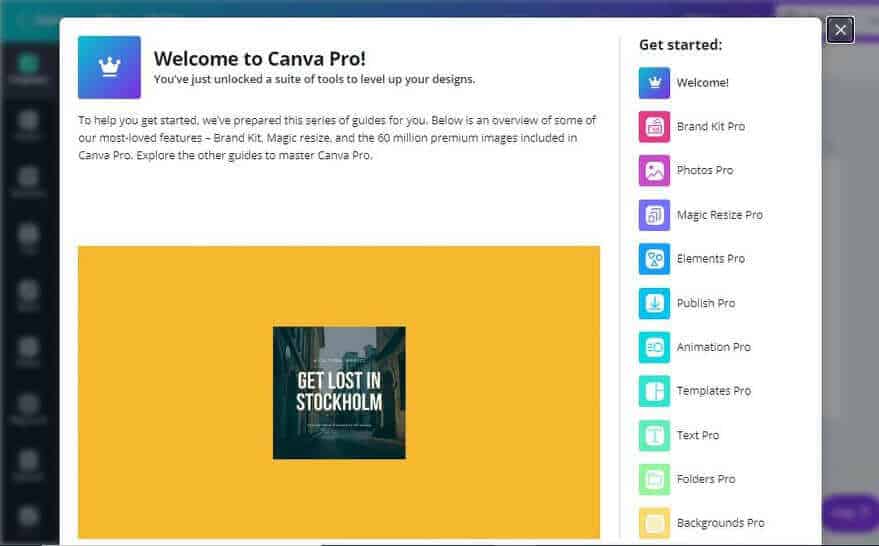
Task: Click the purple Help button behind the dialog
Action: click(x=850, y=512)
